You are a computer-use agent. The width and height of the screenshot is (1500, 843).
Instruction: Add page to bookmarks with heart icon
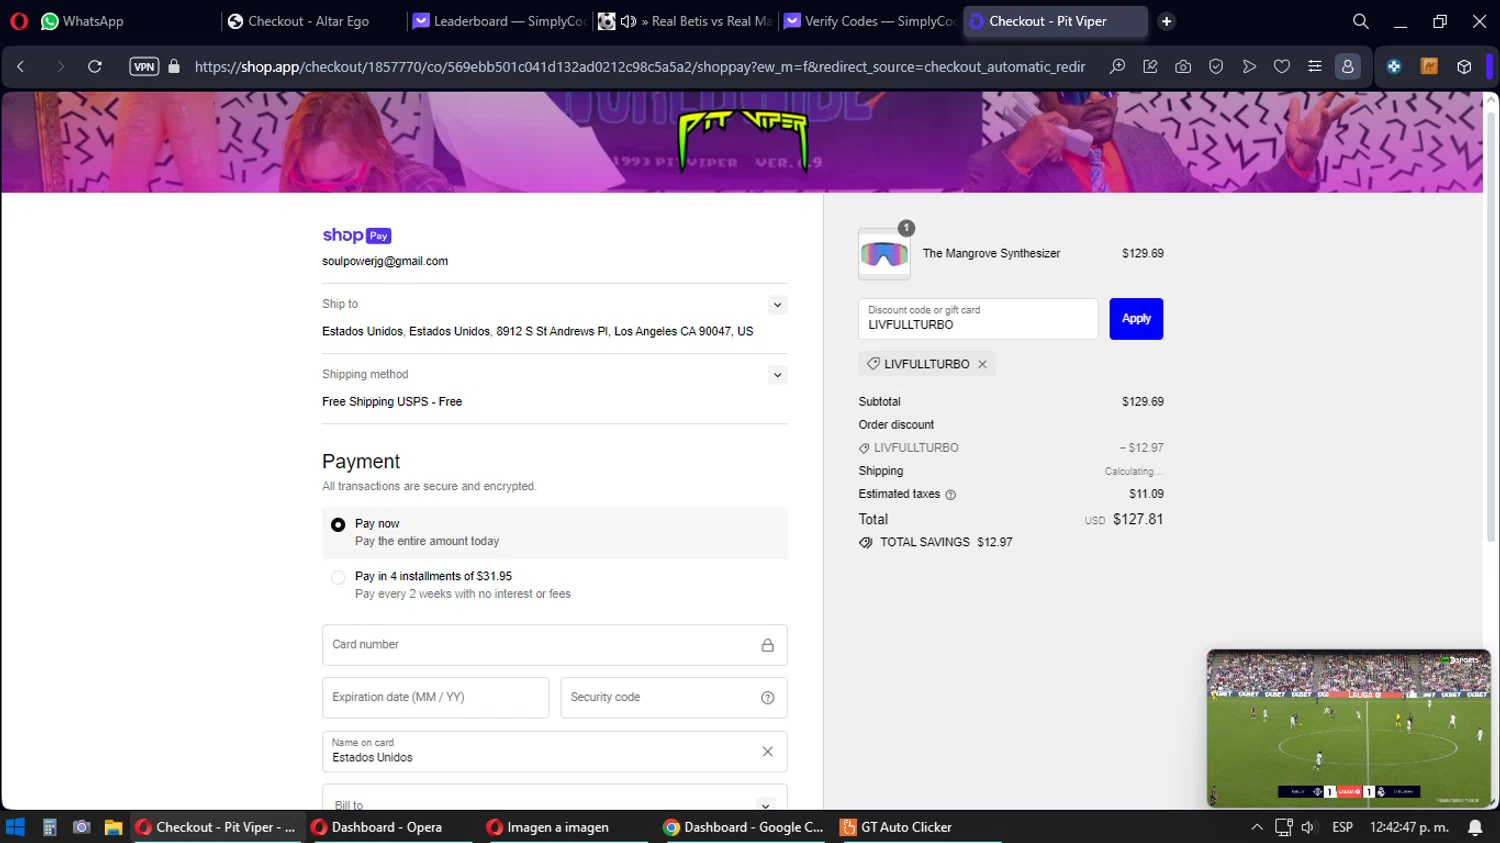tap(1282, 67)
